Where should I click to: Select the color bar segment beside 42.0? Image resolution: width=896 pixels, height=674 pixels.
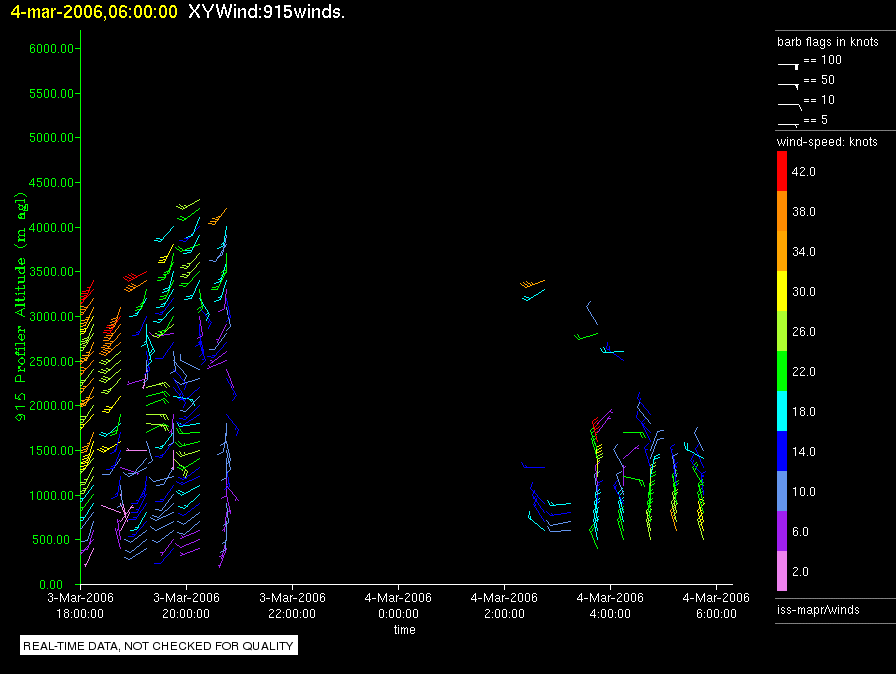point(783,172)
